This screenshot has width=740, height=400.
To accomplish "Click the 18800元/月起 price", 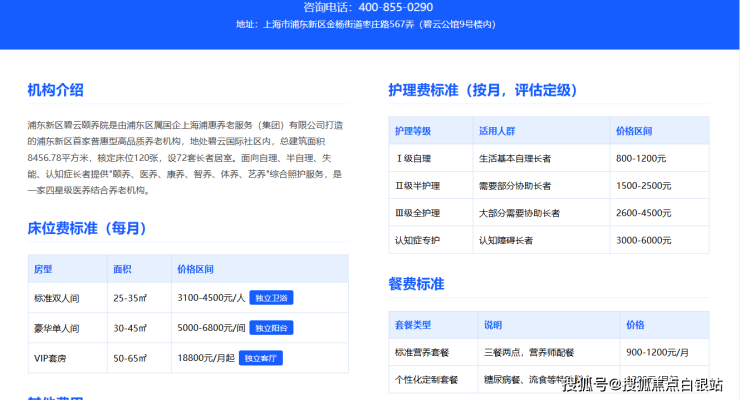I will pyautogui.click(x=206, y=358).
